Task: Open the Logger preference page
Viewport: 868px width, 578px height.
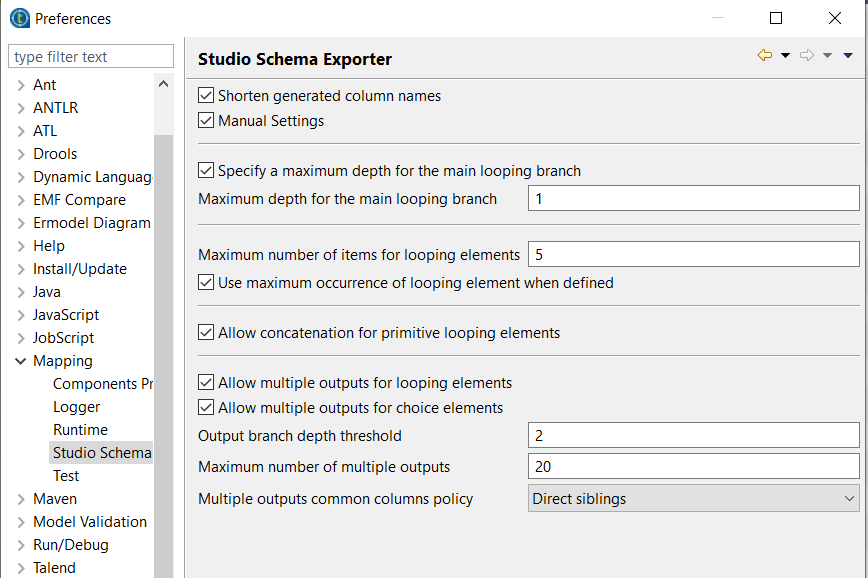Action: pos(77,407)
